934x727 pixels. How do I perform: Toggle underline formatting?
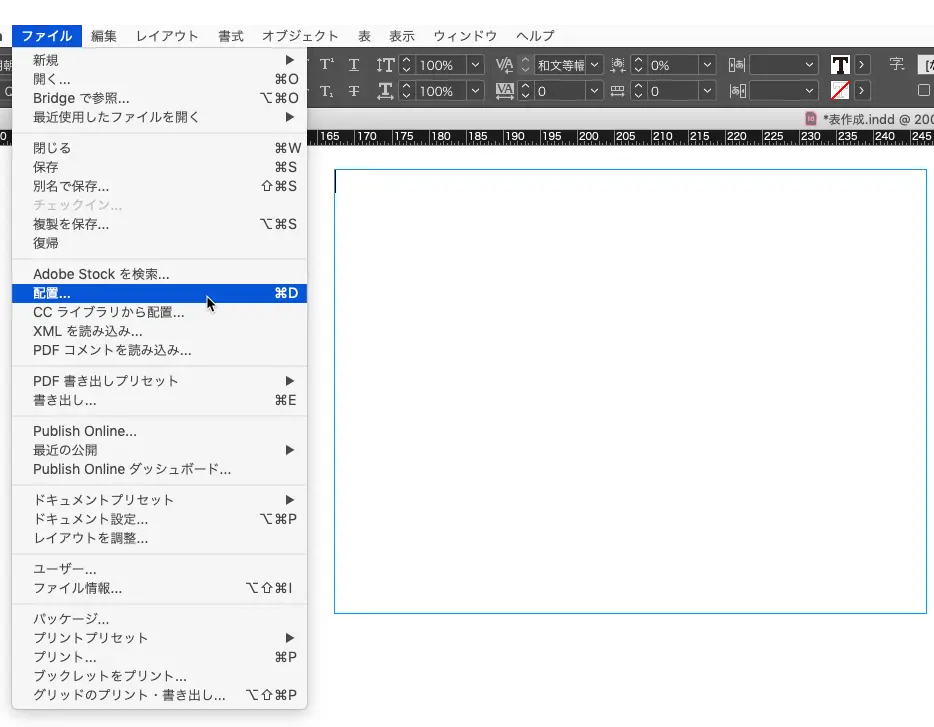coord(353,66)
